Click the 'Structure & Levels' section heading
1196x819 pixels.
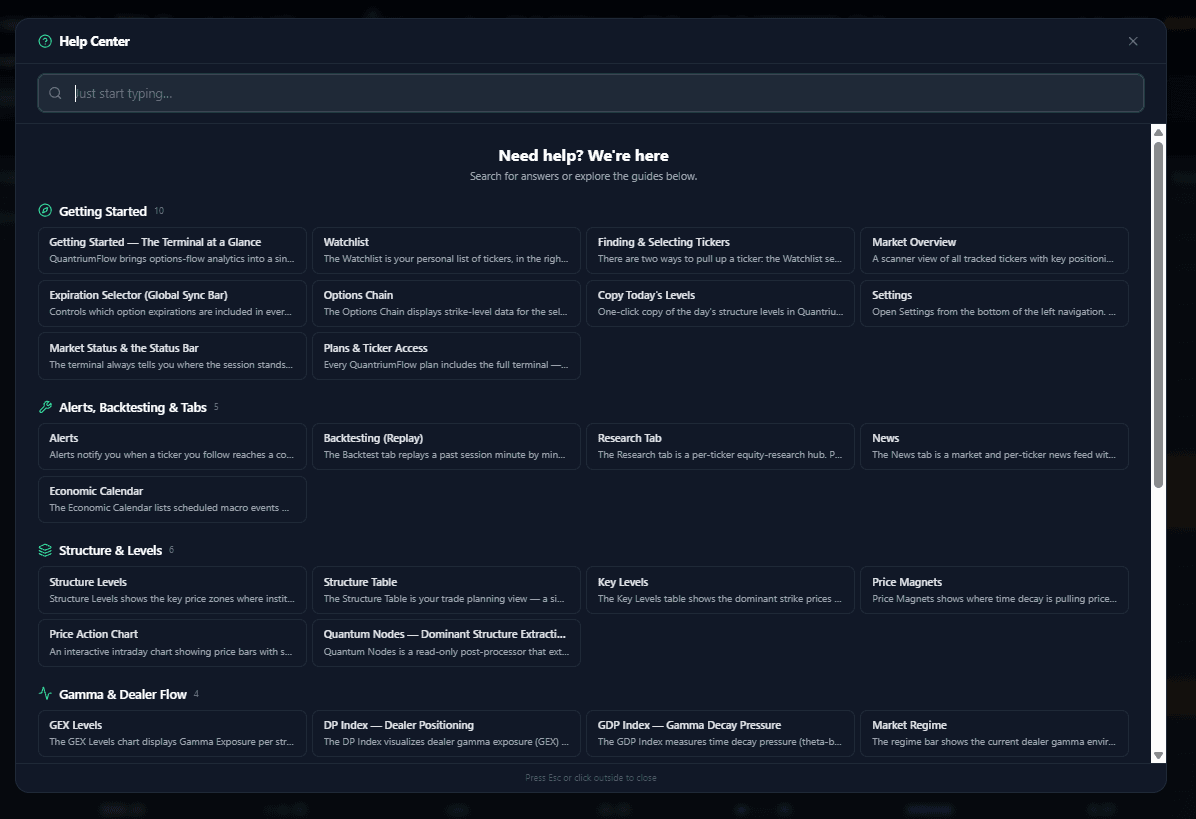pos(111,551)
